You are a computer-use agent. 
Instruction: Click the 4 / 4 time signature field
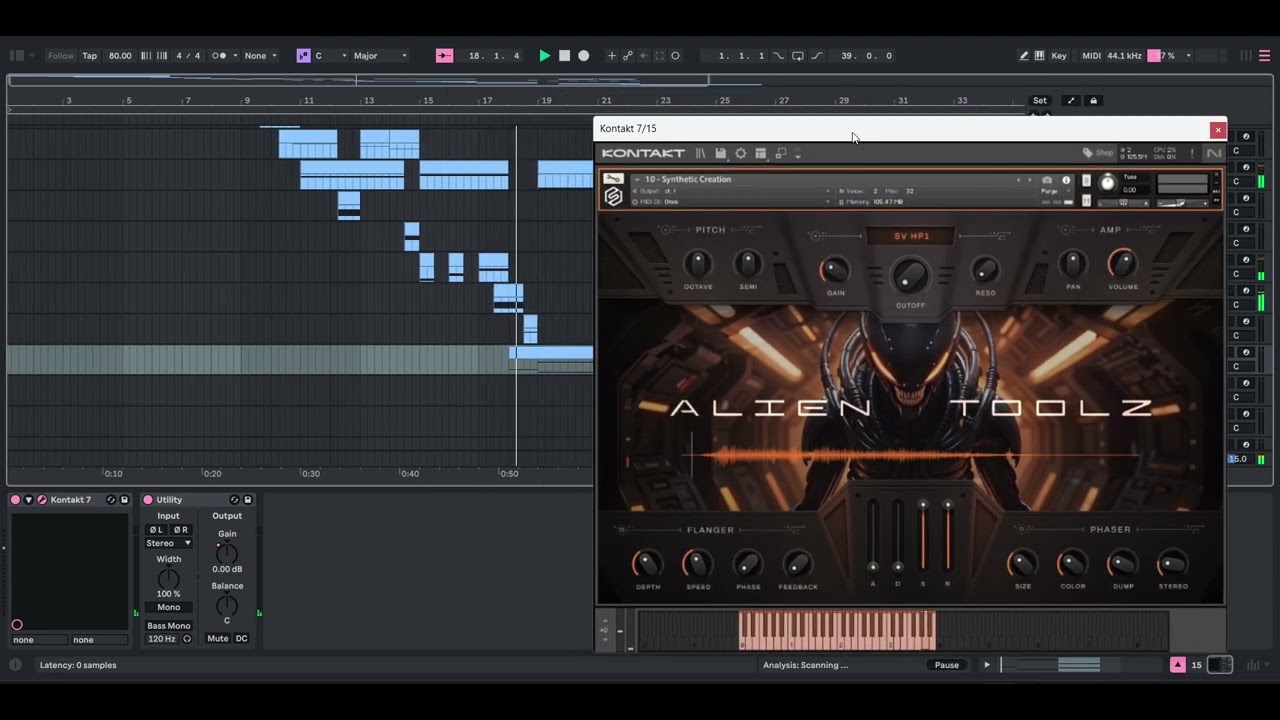pyautogui.click(x=188, y=56)
